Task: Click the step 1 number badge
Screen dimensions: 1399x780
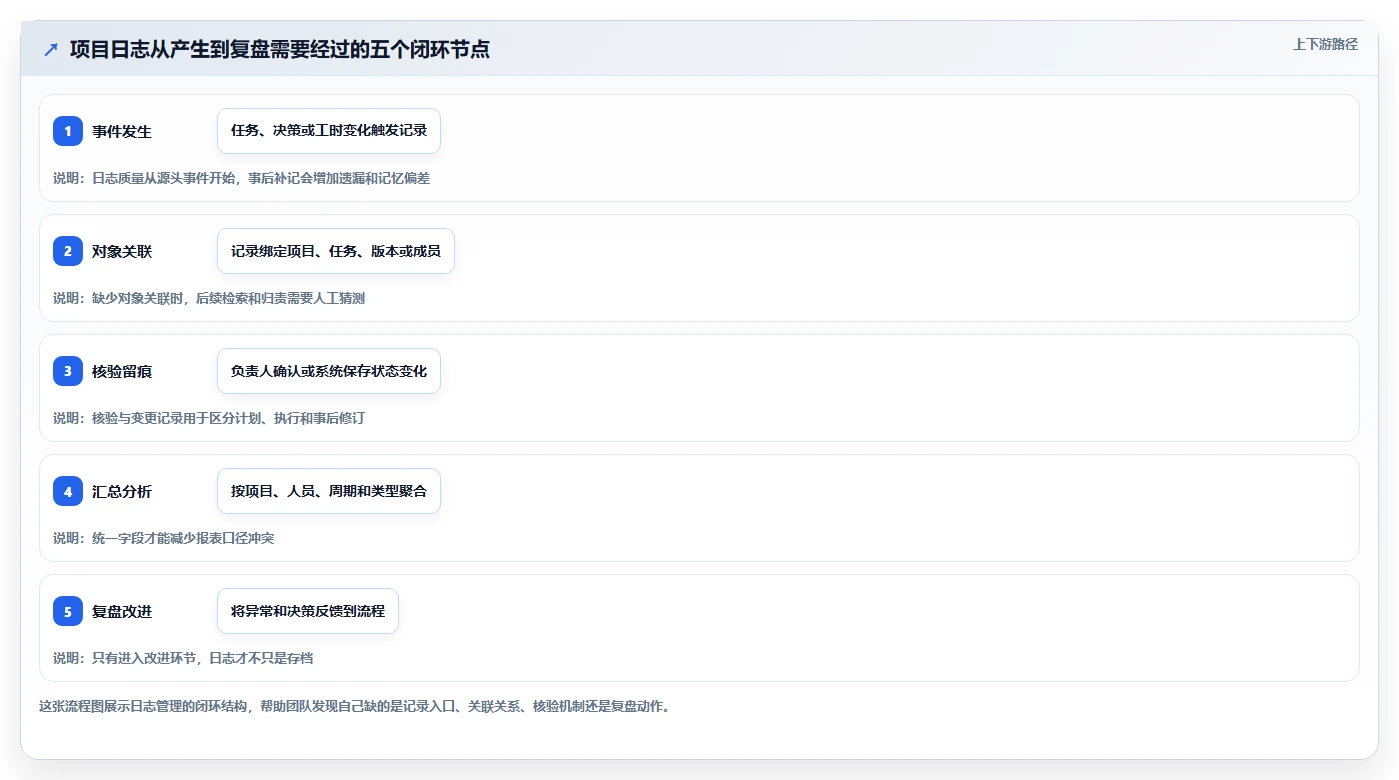Action: click(68, 131)
